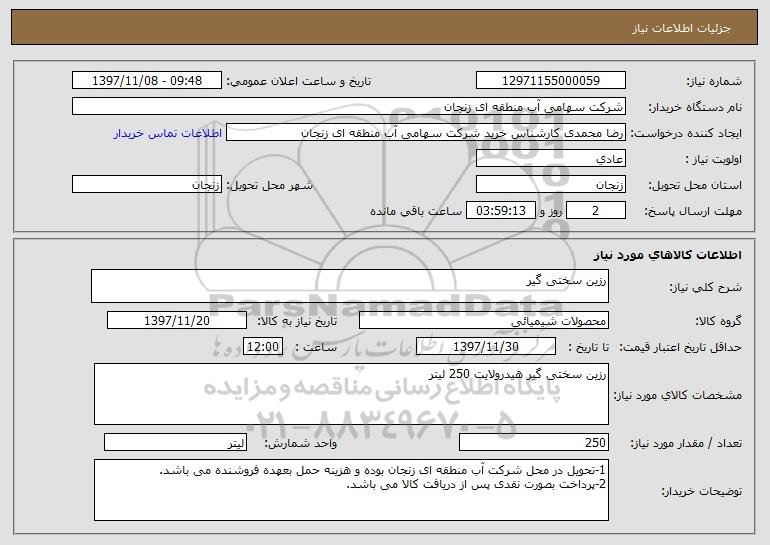Viewport: 770px width, 545px height.
Task: Select the label گروه کالا
Action: tap(718, 322)
